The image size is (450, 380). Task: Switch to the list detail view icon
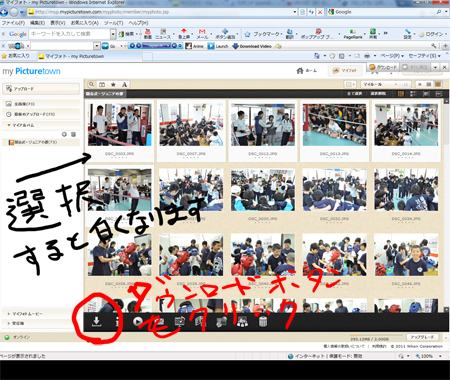click(x=413, y=94)
